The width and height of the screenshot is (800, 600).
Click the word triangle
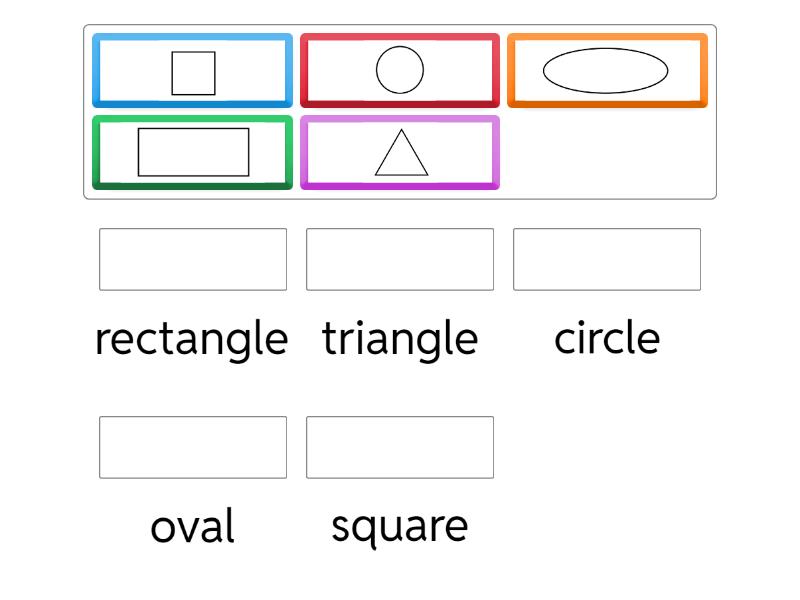(400, 339)
